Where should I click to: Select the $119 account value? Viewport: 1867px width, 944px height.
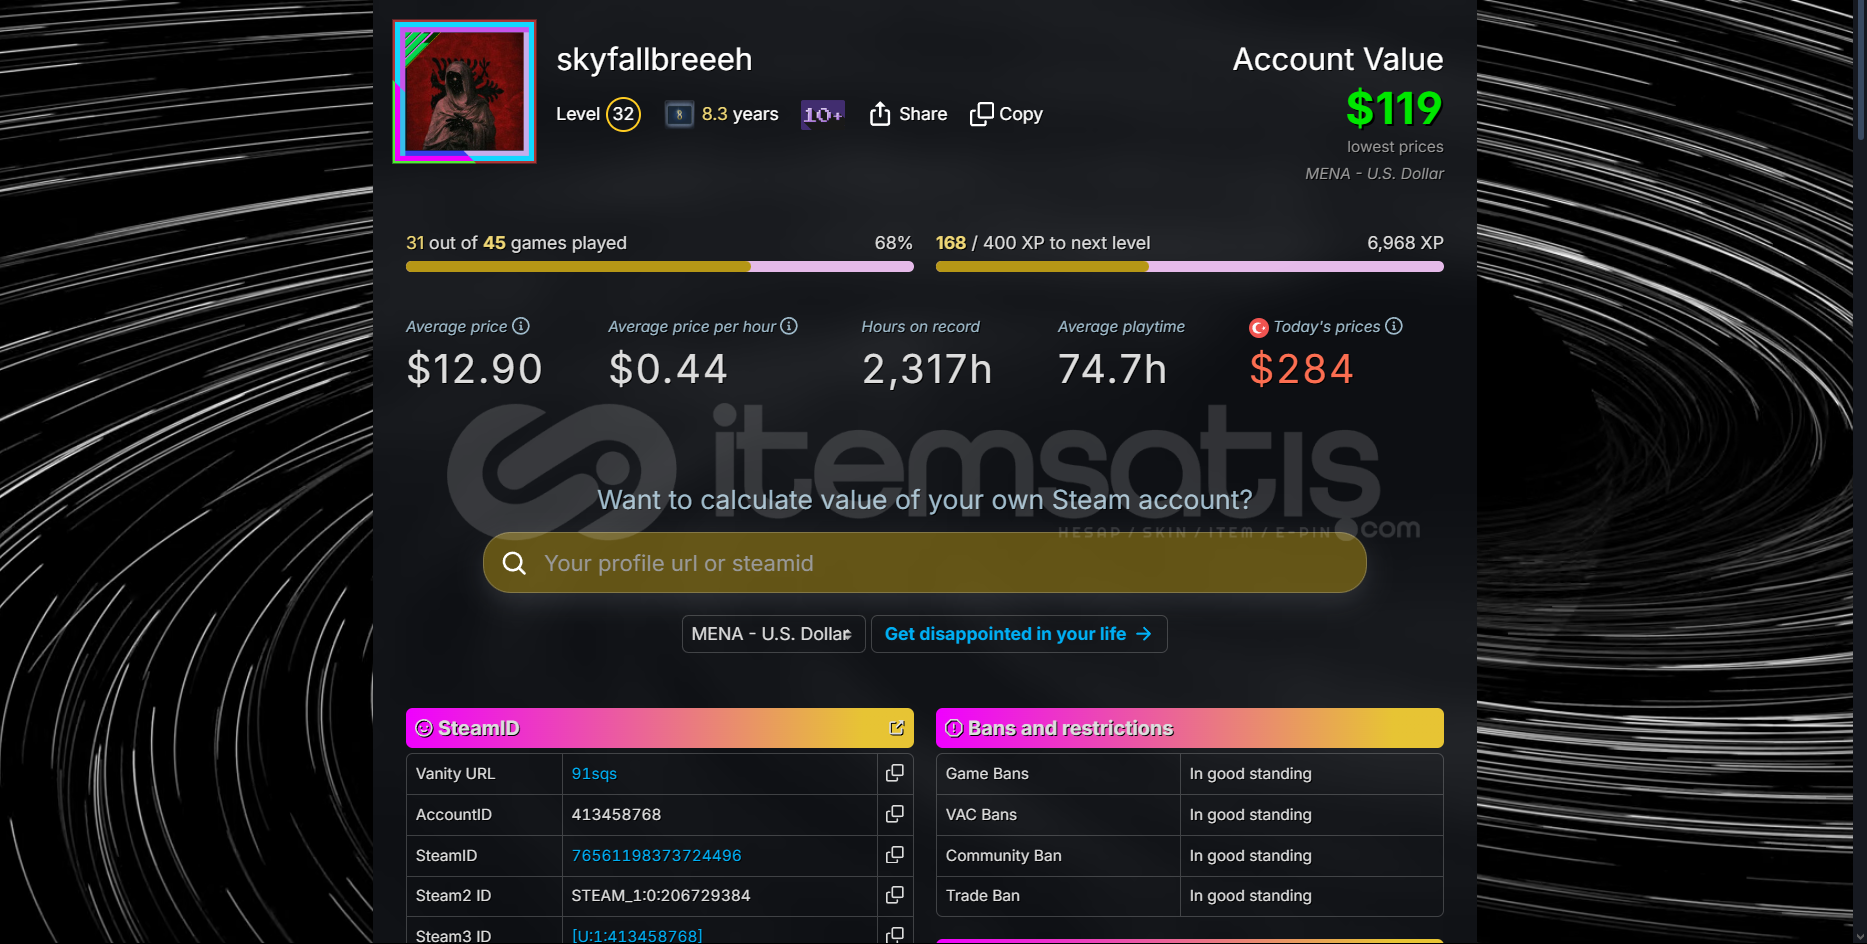(1394, 108)
